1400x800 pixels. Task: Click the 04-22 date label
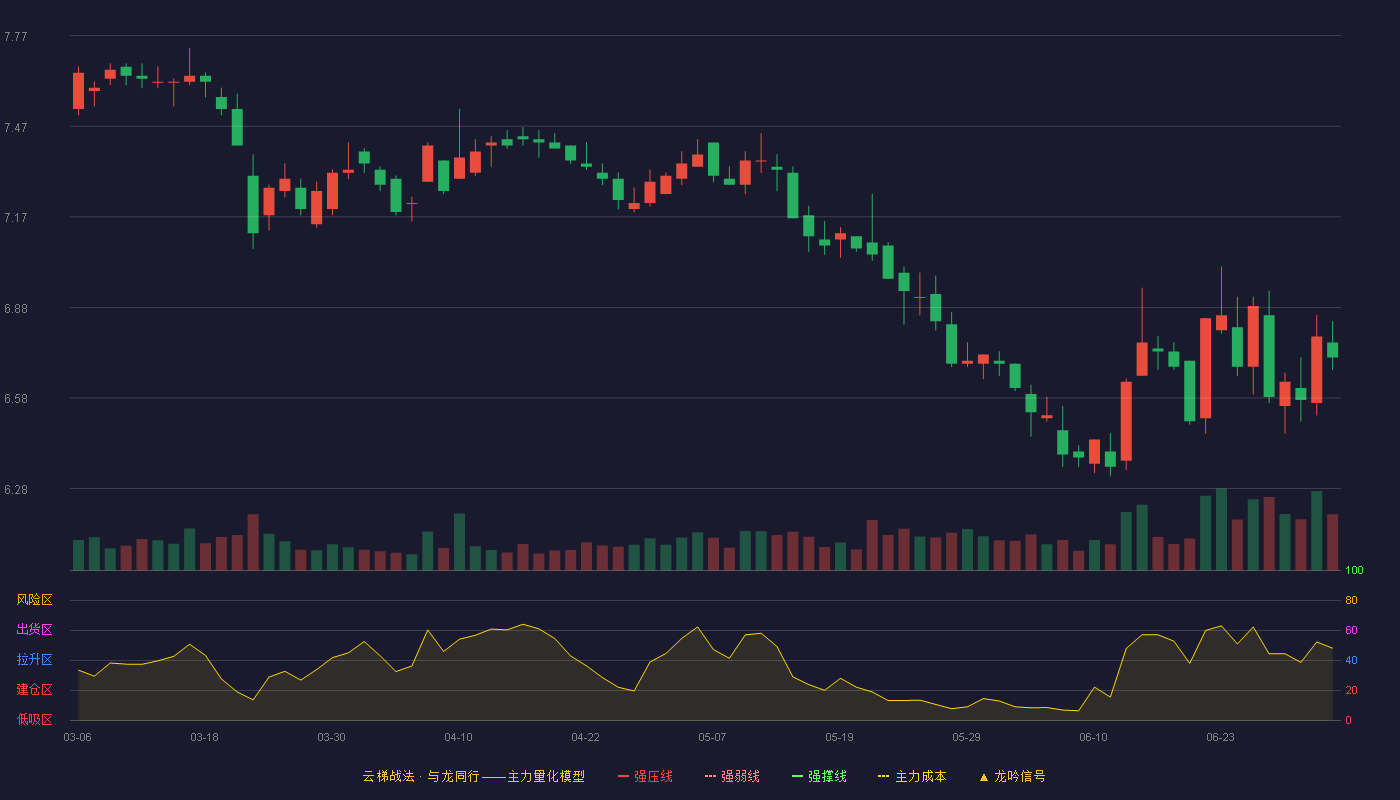coord(585,737)
